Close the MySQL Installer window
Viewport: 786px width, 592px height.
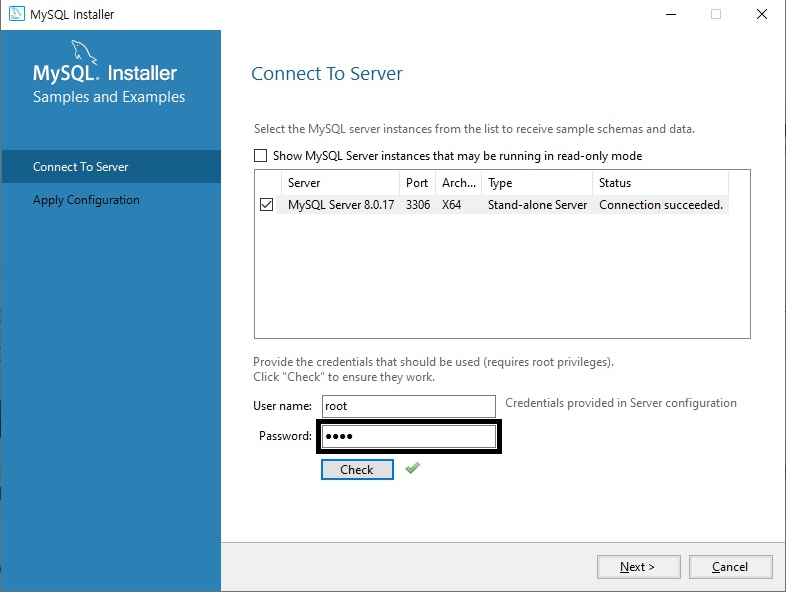click(761, 14)
